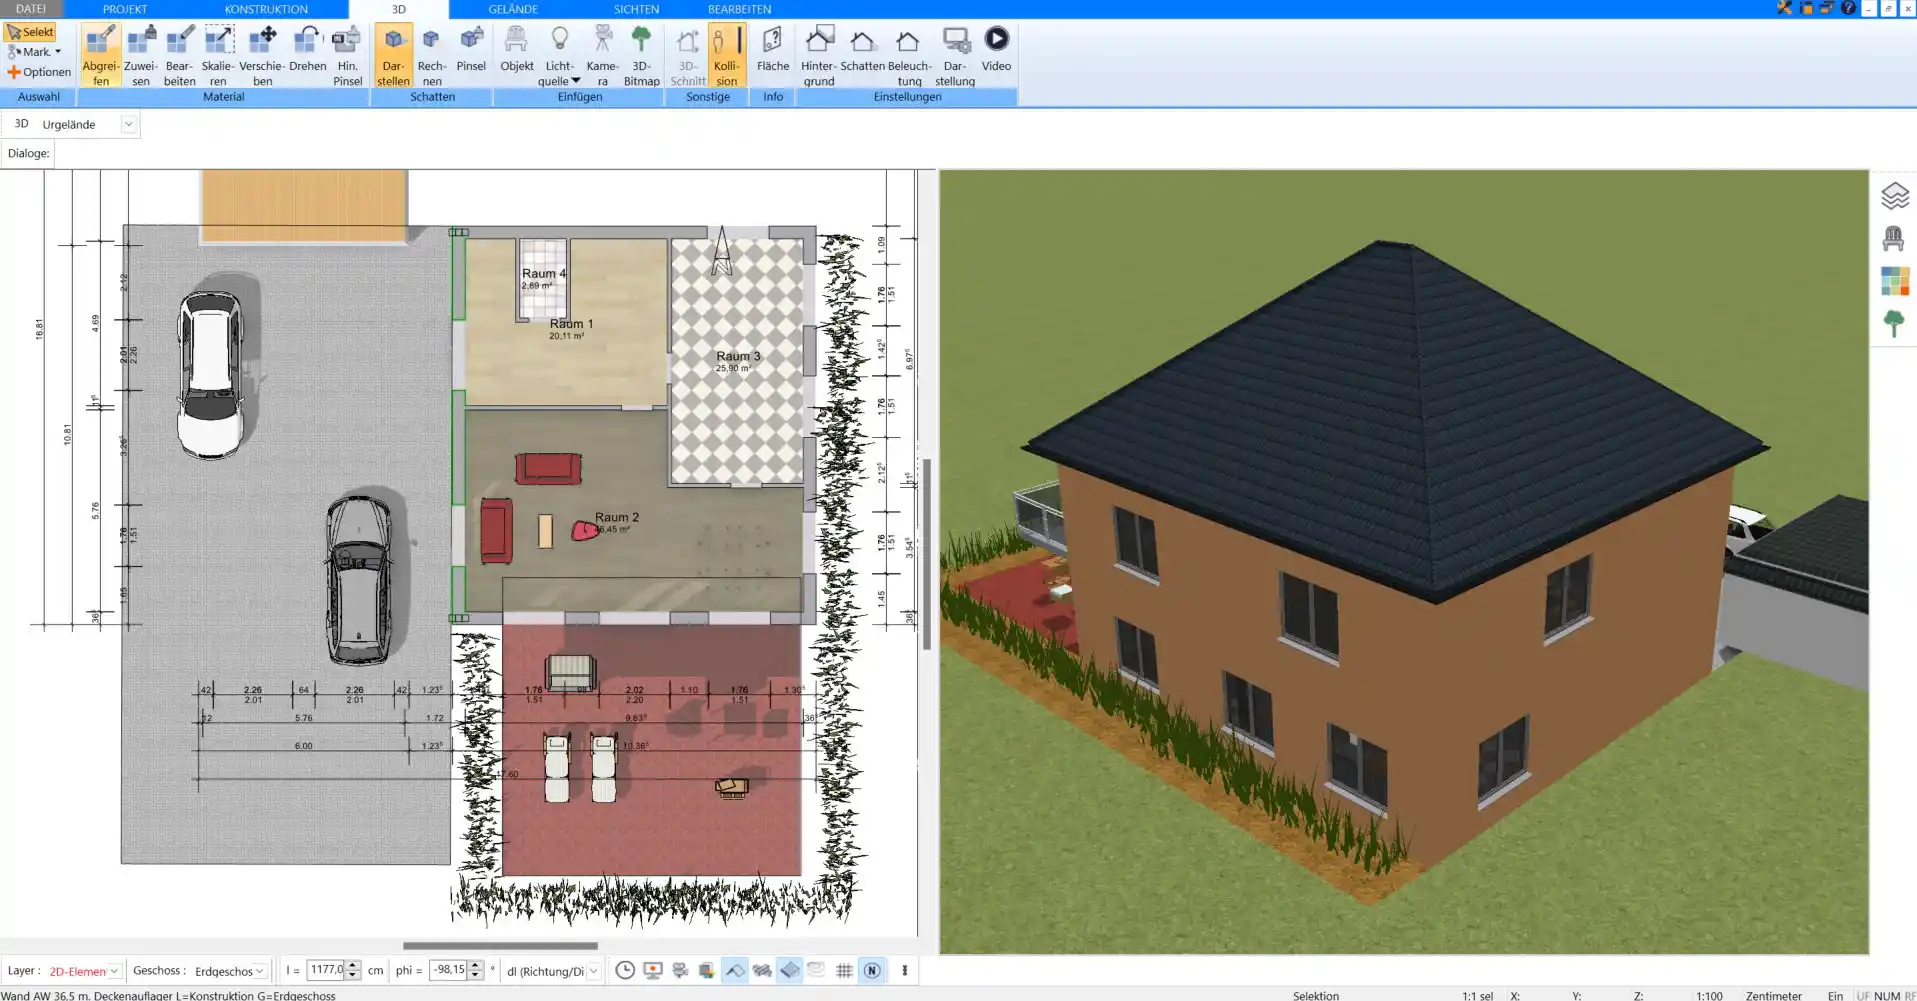The height and width of the screenshot is (1001, 1917).
Task: Insert a 3D-Bitmap tree
Action: point(641,55)
